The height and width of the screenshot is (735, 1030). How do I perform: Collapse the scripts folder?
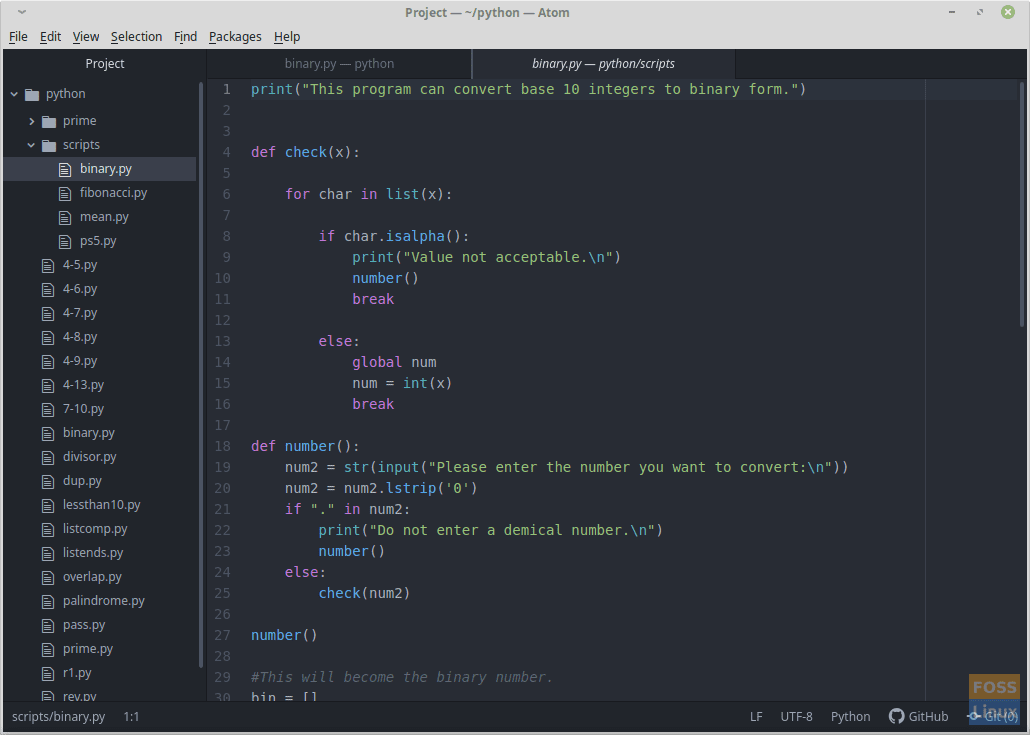[x=31, y=144]
